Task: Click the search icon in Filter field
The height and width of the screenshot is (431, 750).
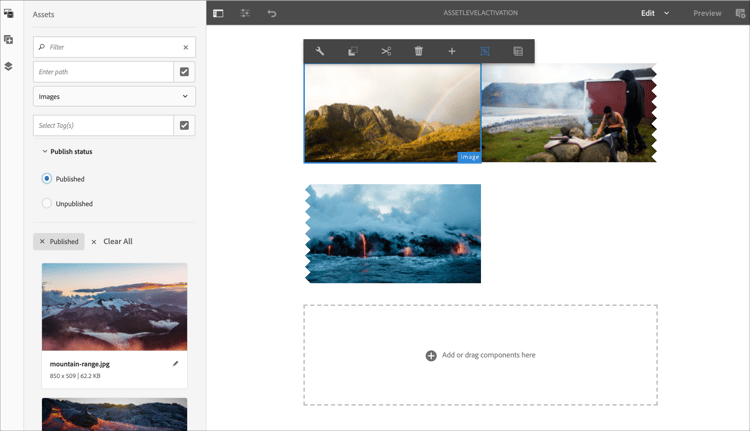Action: pos(42,47)
